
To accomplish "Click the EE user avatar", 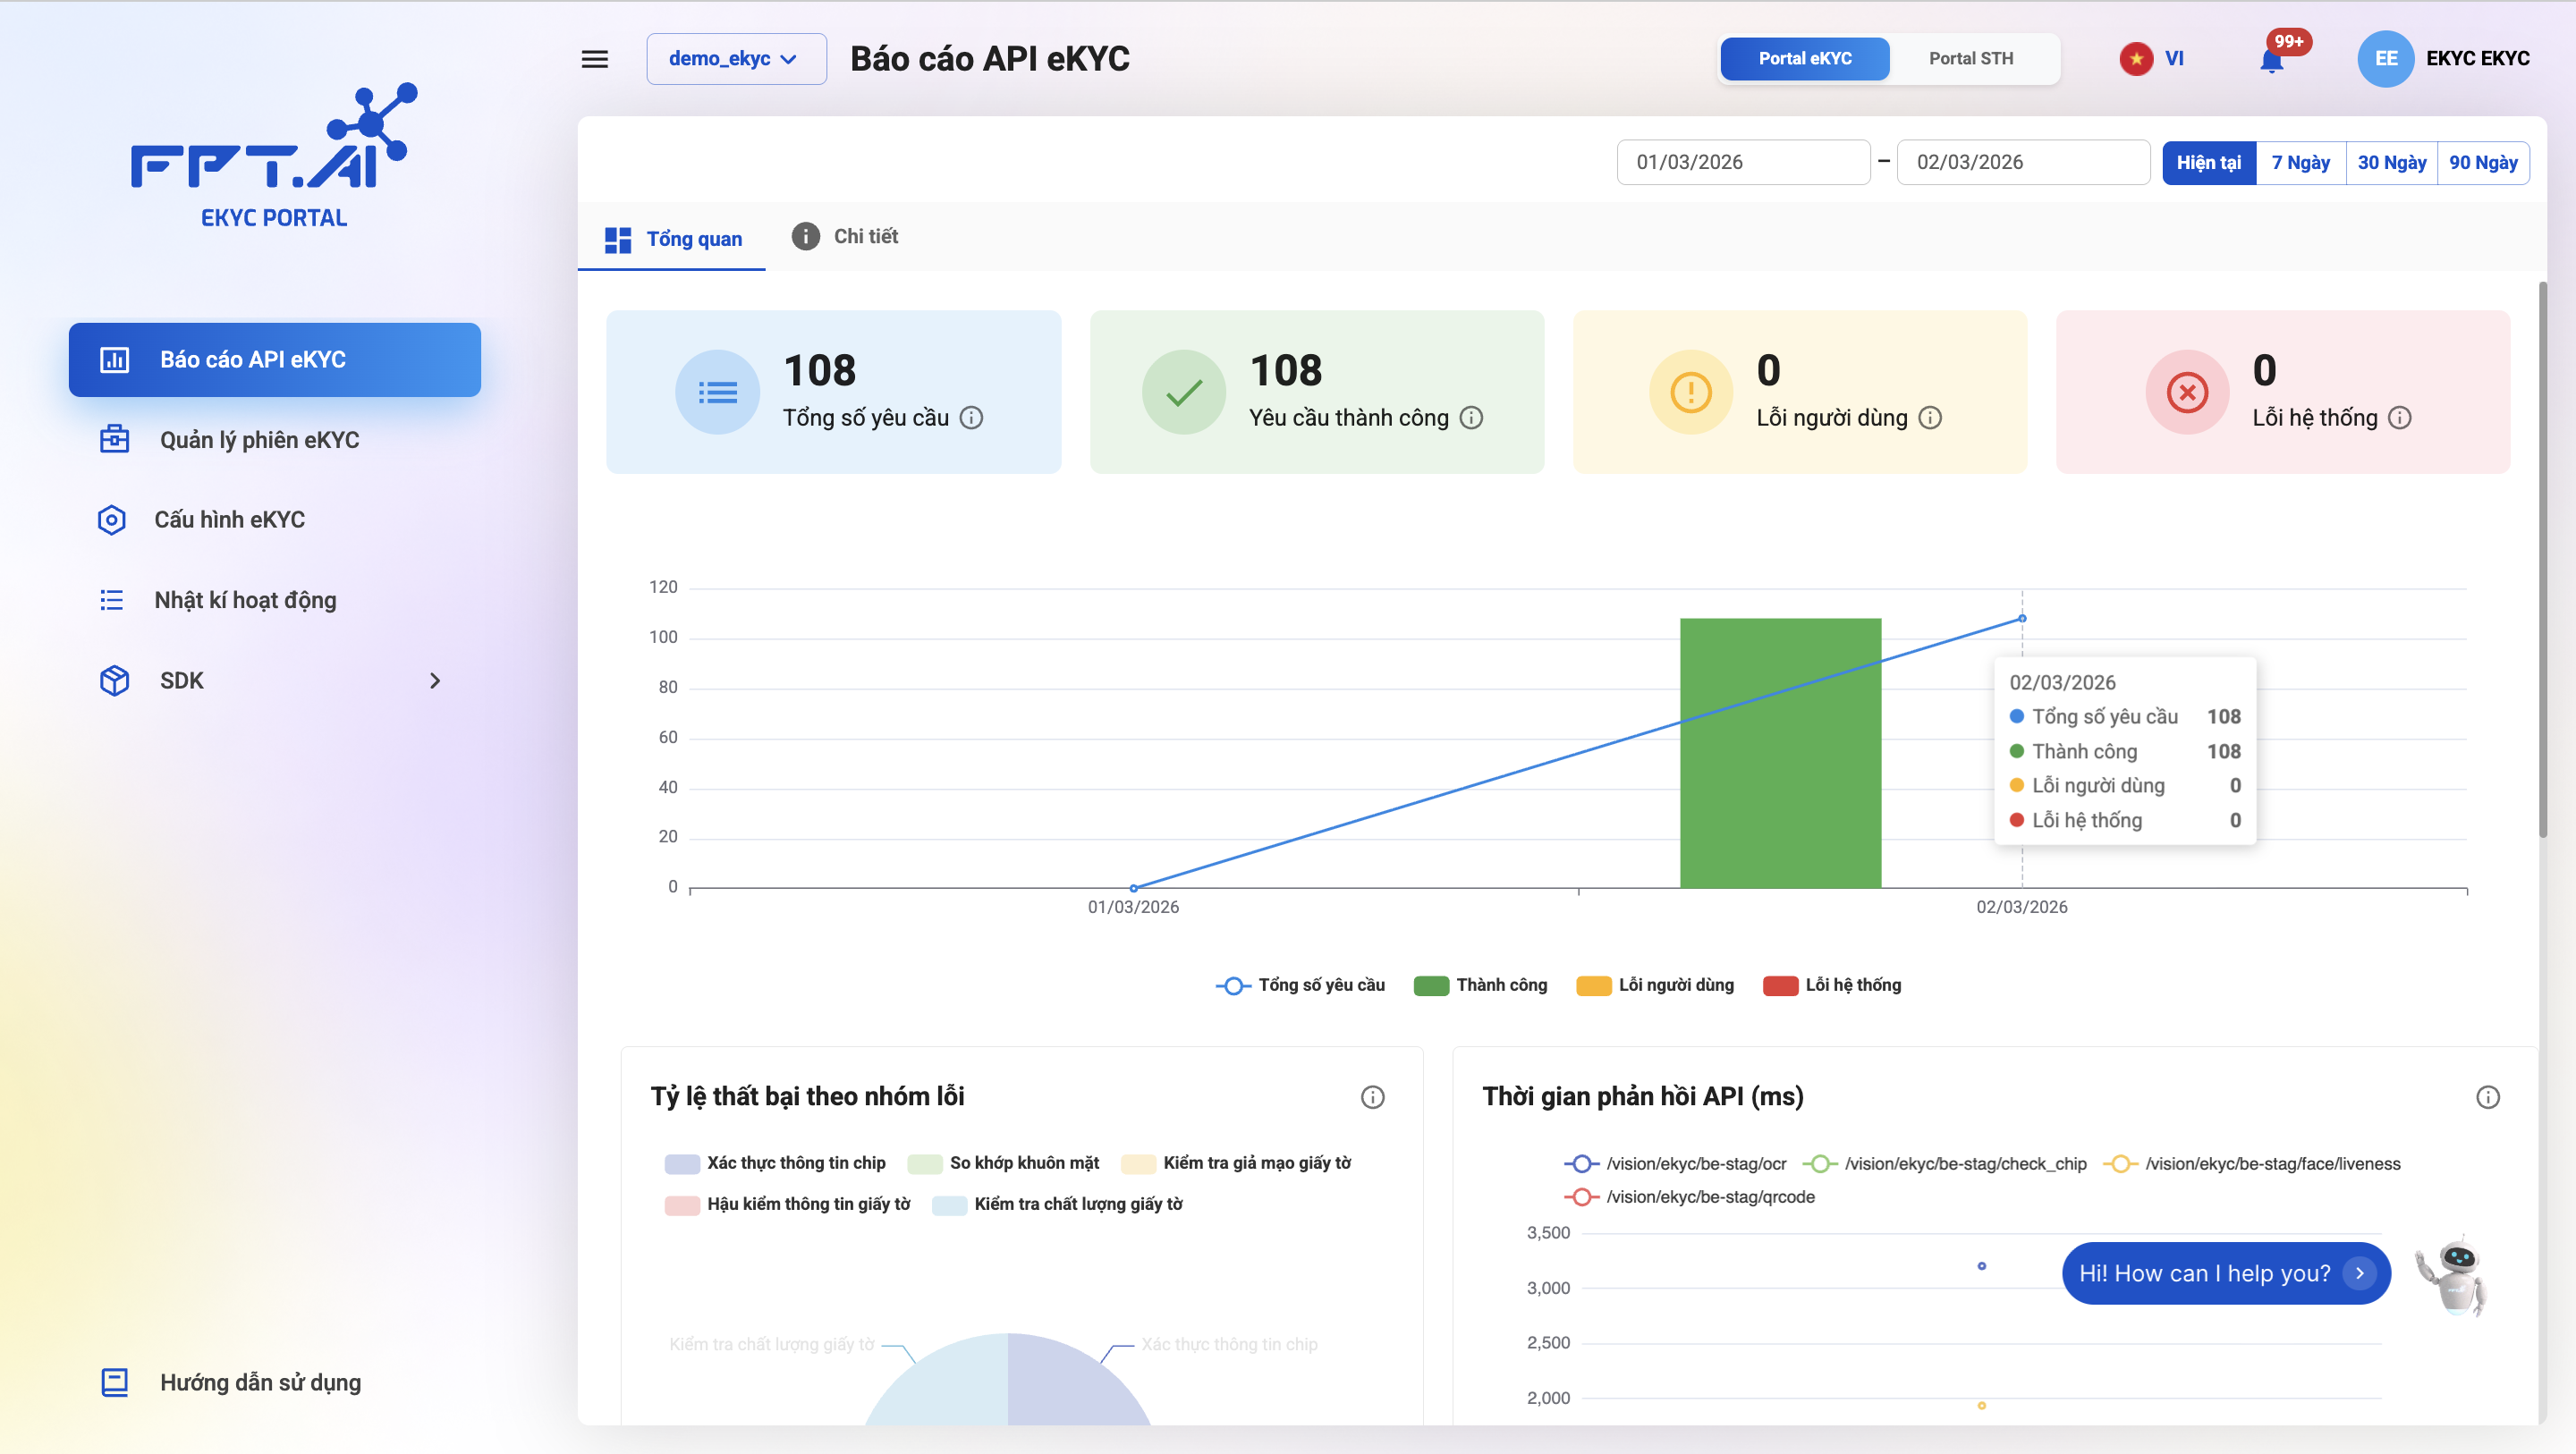I will pyautogui.click(x=2386, y=59).
